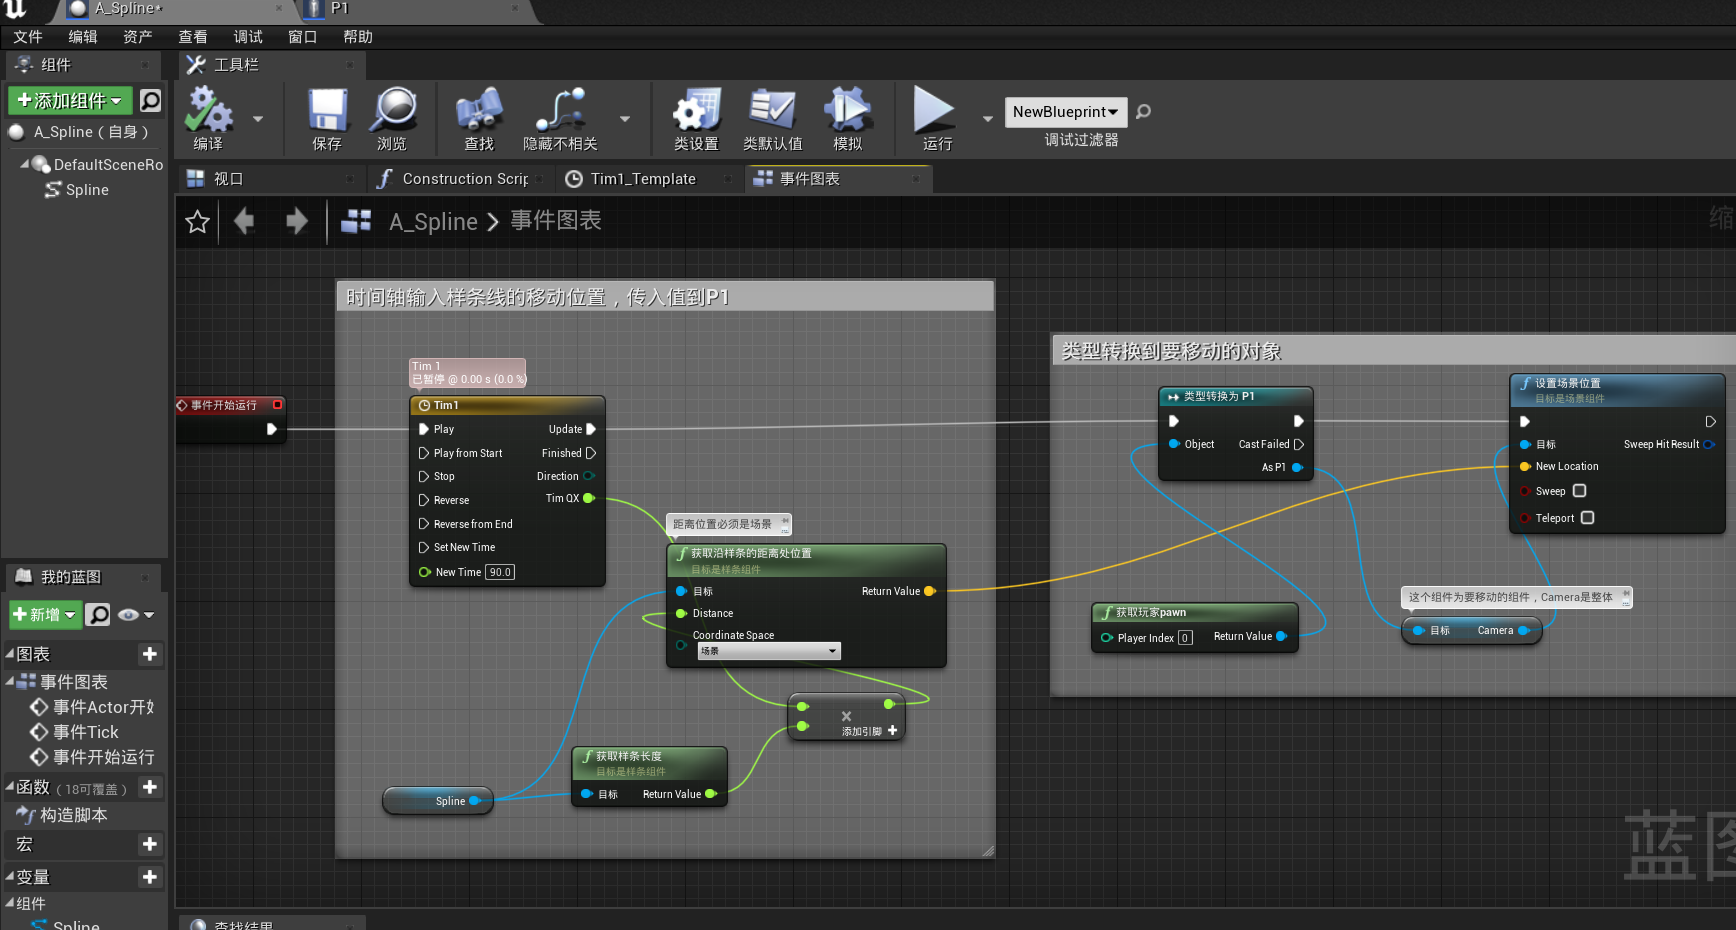Click the Compile (编译) toolbar icon

(x=209, y=109)
